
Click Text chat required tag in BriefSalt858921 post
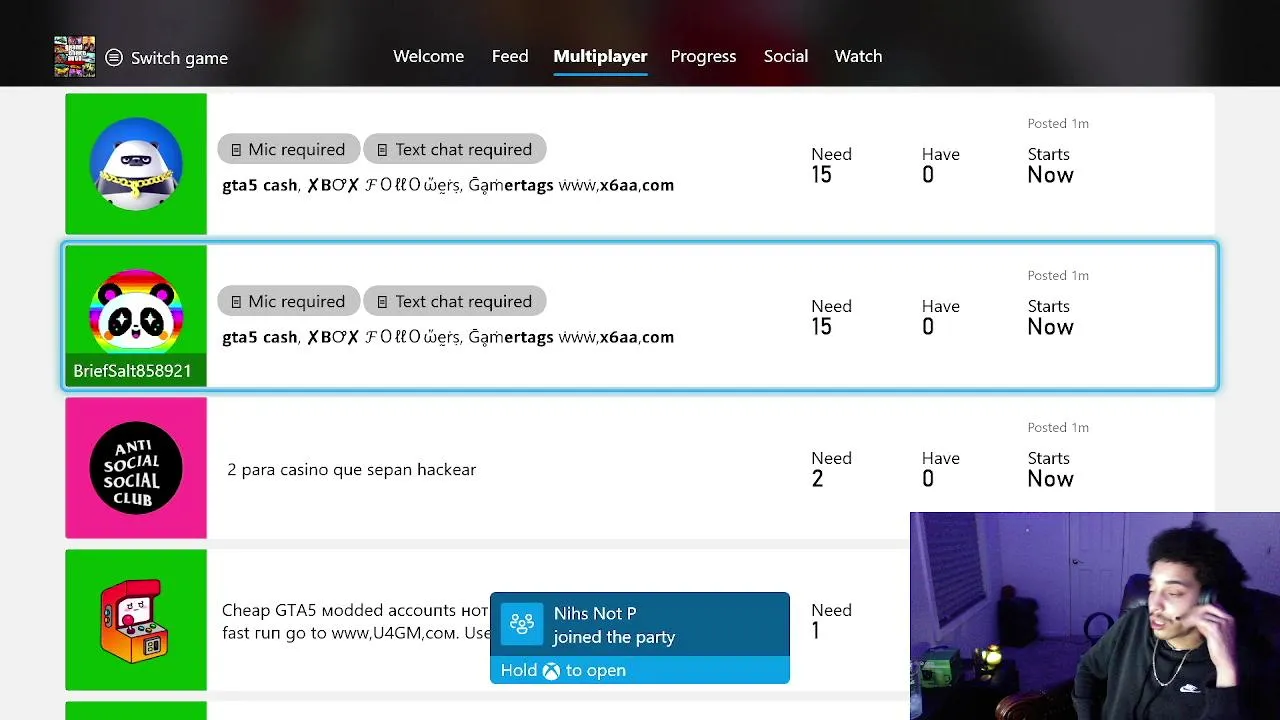pos(455,301)
